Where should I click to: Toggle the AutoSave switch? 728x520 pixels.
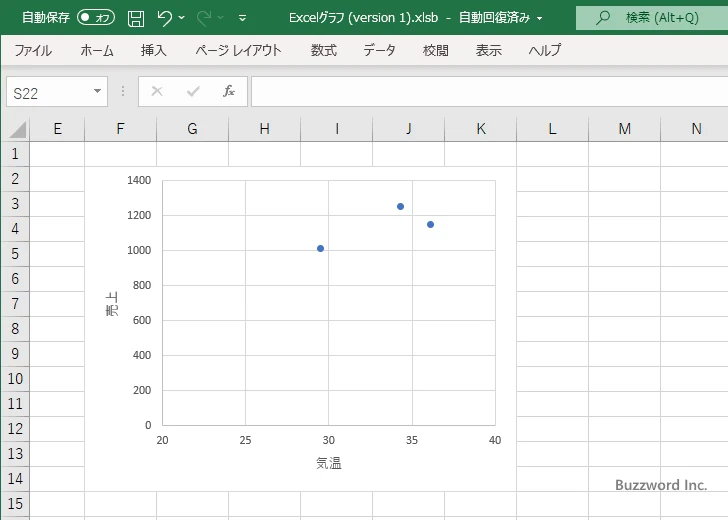(x=96, y=18)
